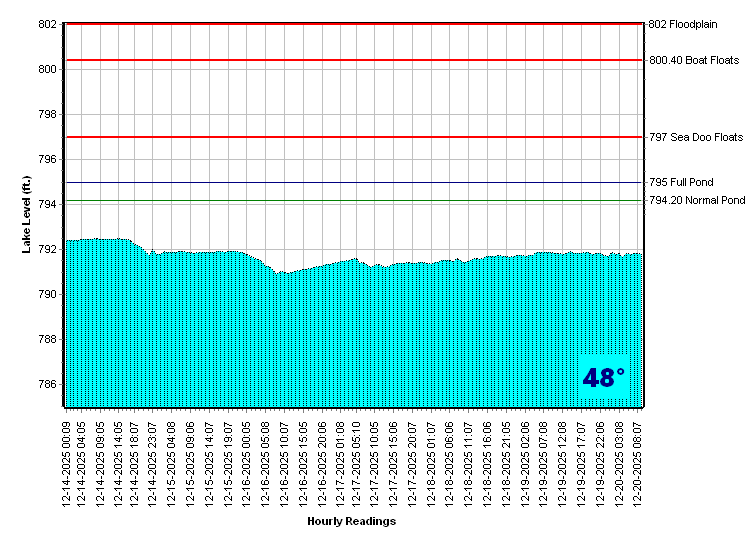Click the 48° temperature badge
Image resolution: width=750 pixels, height=550 pixels.
tap(603, 378)
